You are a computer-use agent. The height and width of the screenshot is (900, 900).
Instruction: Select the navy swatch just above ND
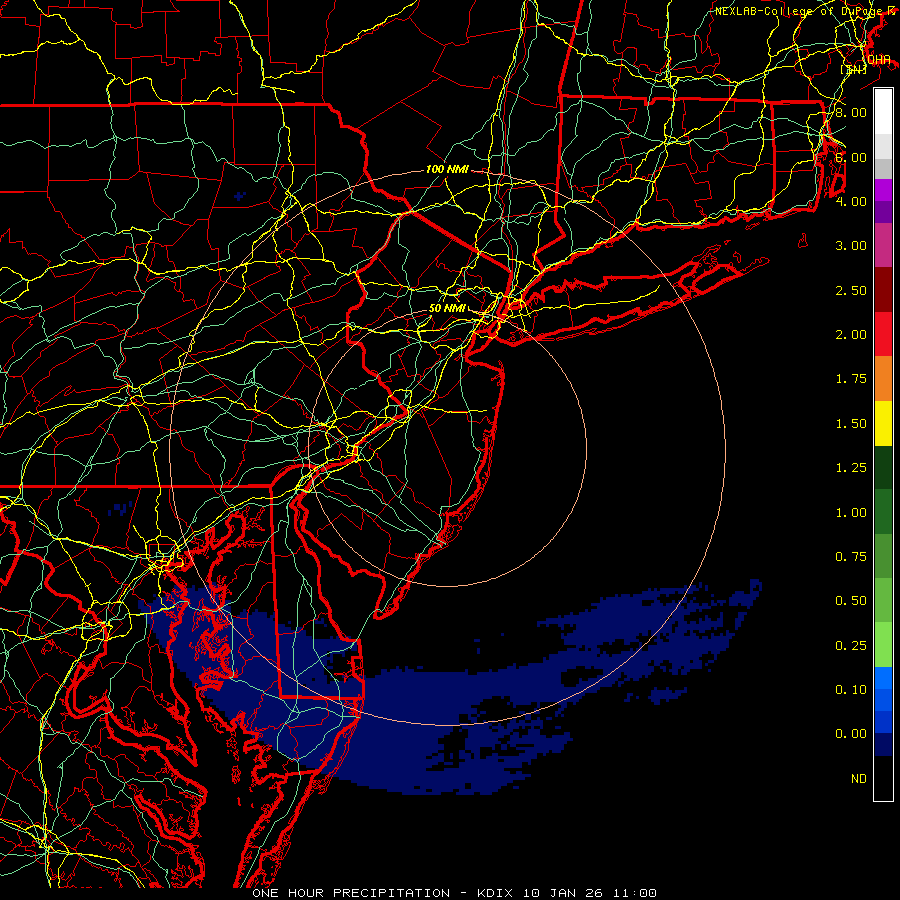(883, 745)
